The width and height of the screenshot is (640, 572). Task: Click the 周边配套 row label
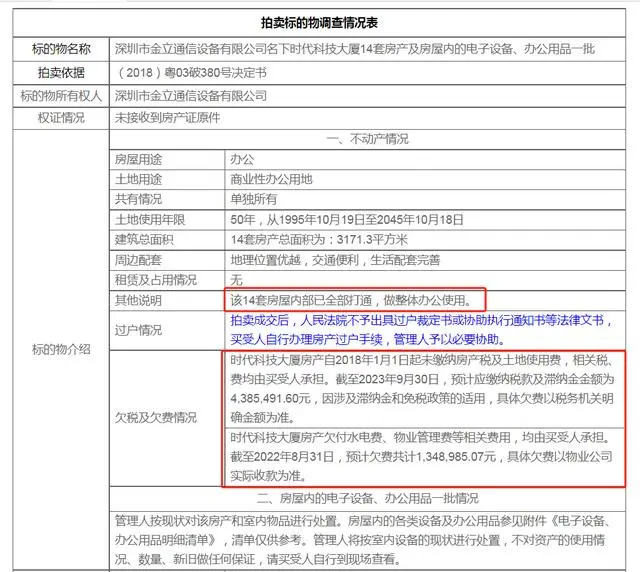(x=138, y=260)
